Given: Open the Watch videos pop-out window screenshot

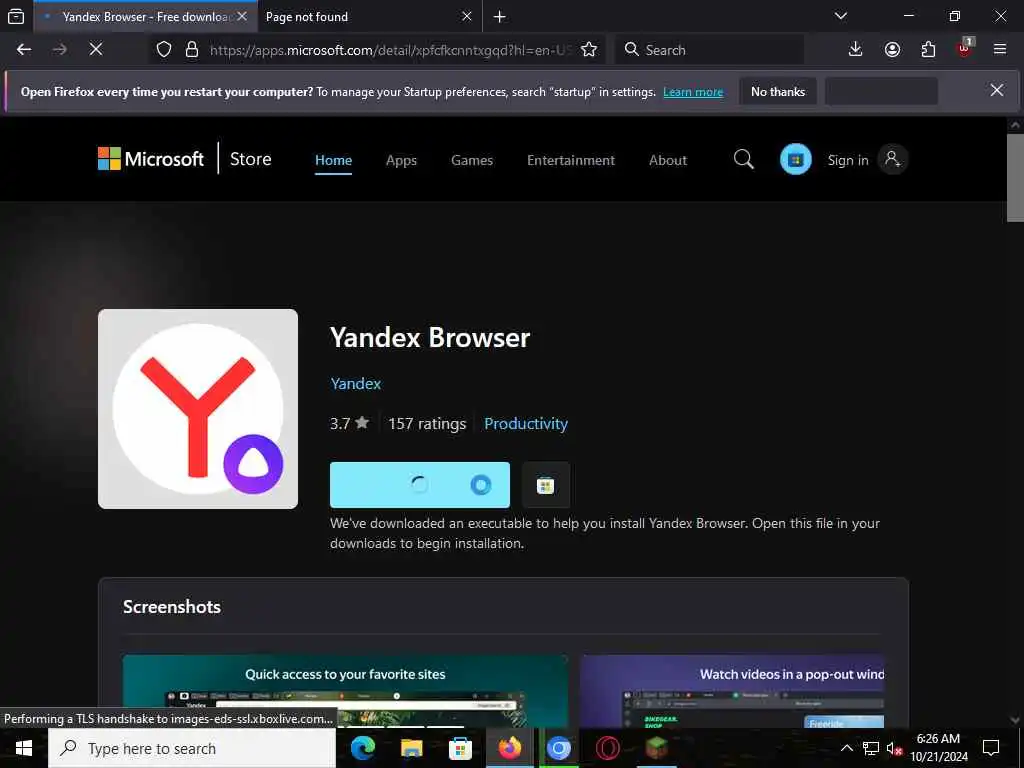Looking at the screenshot, I should point(732,691).
